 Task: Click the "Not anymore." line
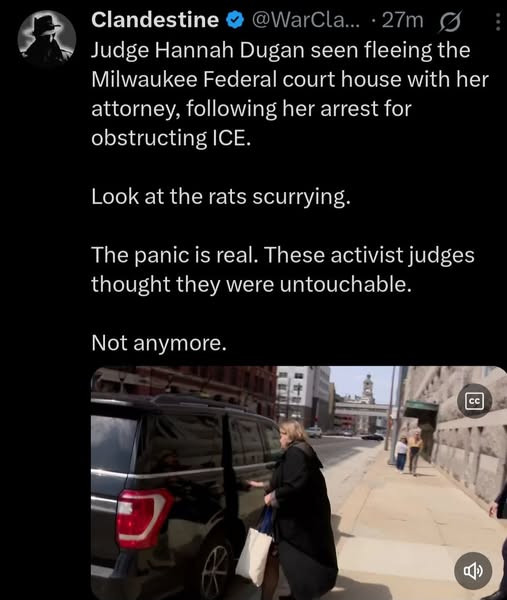[159, 343]
